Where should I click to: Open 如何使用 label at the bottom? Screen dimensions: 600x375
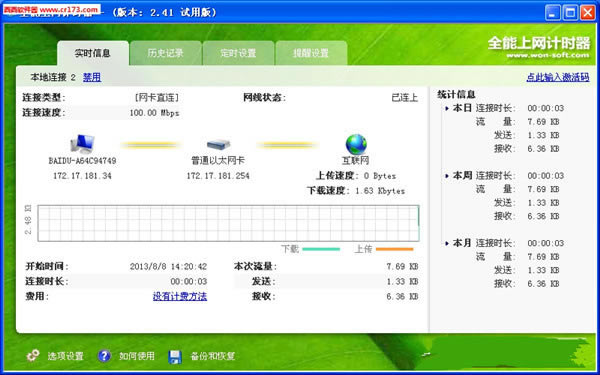137,356
